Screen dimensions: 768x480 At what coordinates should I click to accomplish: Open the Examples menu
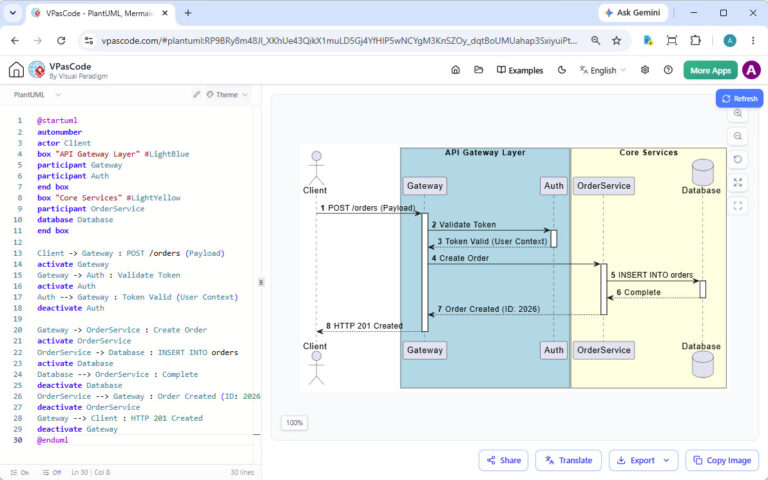coord(520,70)
